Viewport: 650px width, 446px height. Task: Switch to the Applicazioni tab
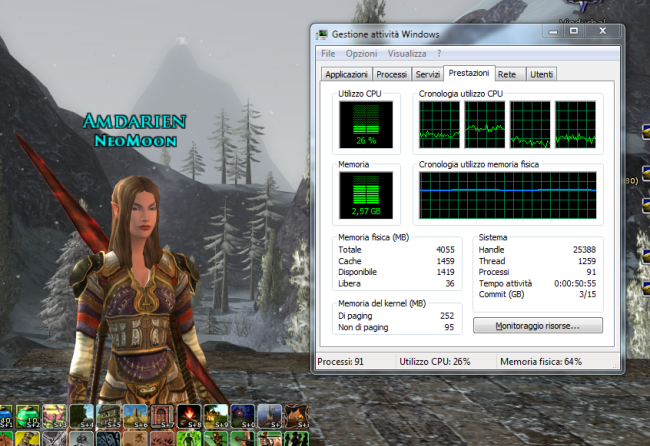coord(347,74)
